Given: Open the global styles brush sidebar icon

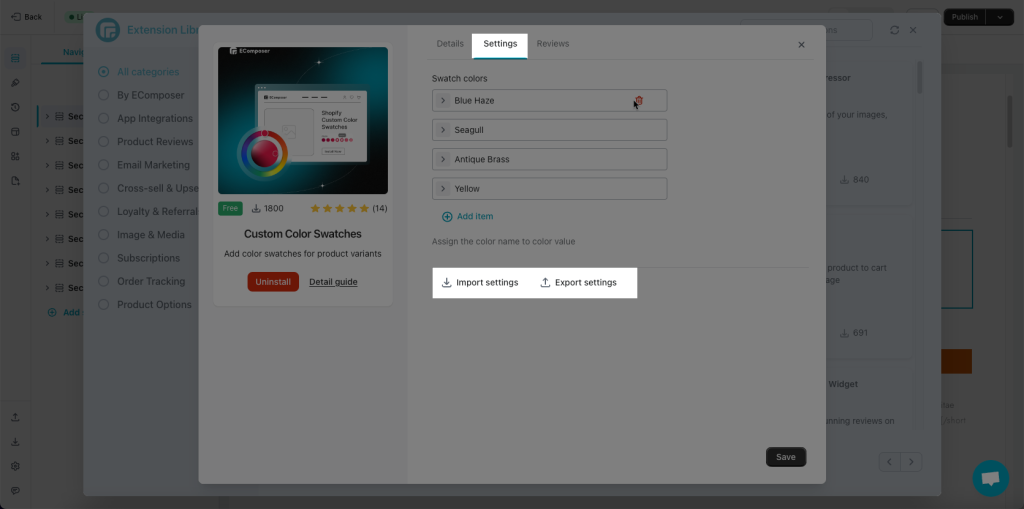Looking at the screenshot, I should point(15,83).
